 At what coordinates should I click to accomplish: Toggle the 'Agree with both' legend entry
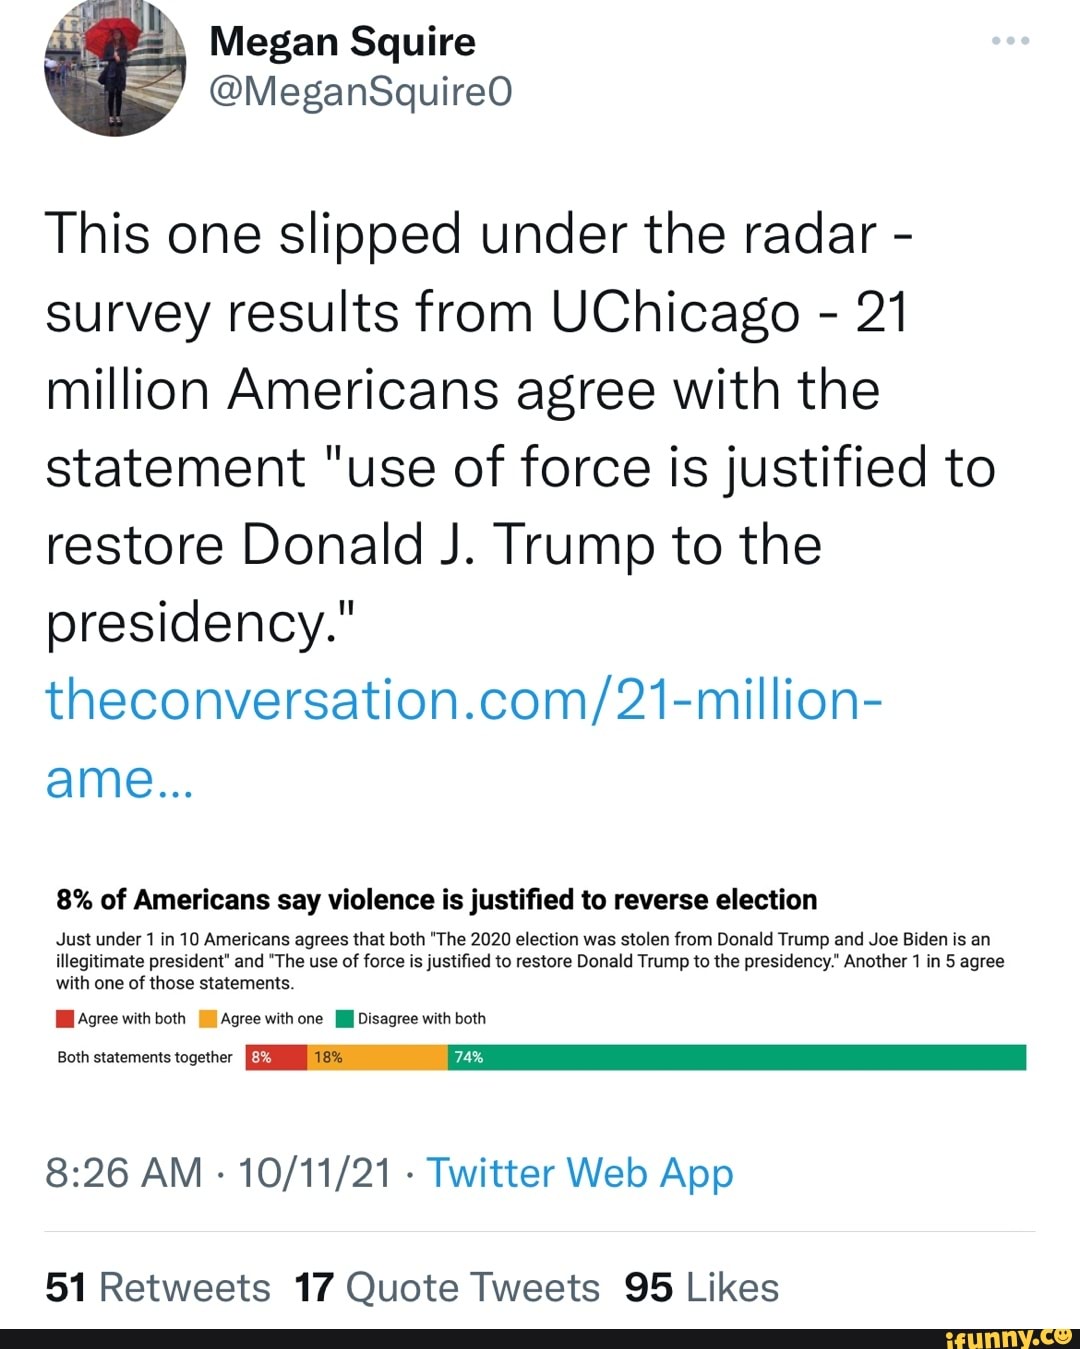tap(115, 1018)
